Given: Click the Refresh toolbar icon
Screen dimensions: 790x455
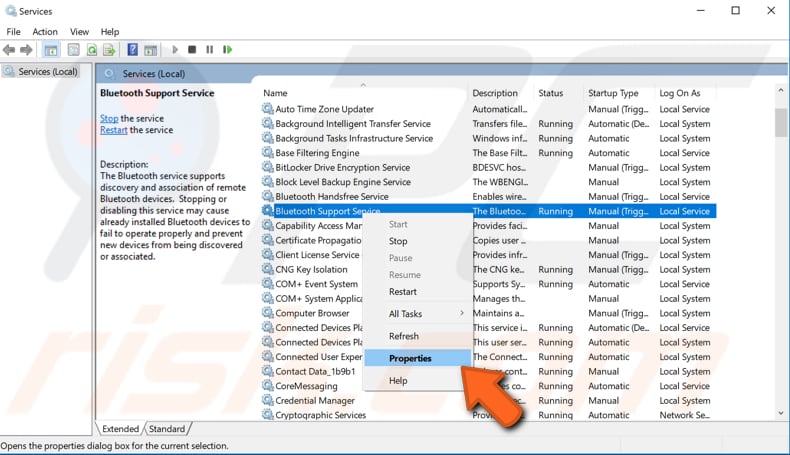Looking at the screenshot, I should click(x=92, y=50).
